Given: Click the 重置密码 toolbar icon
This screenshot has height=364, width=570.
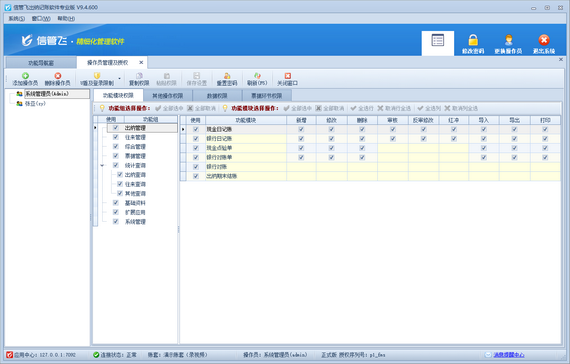Looking at the screenshot, I should pos(227,76).
